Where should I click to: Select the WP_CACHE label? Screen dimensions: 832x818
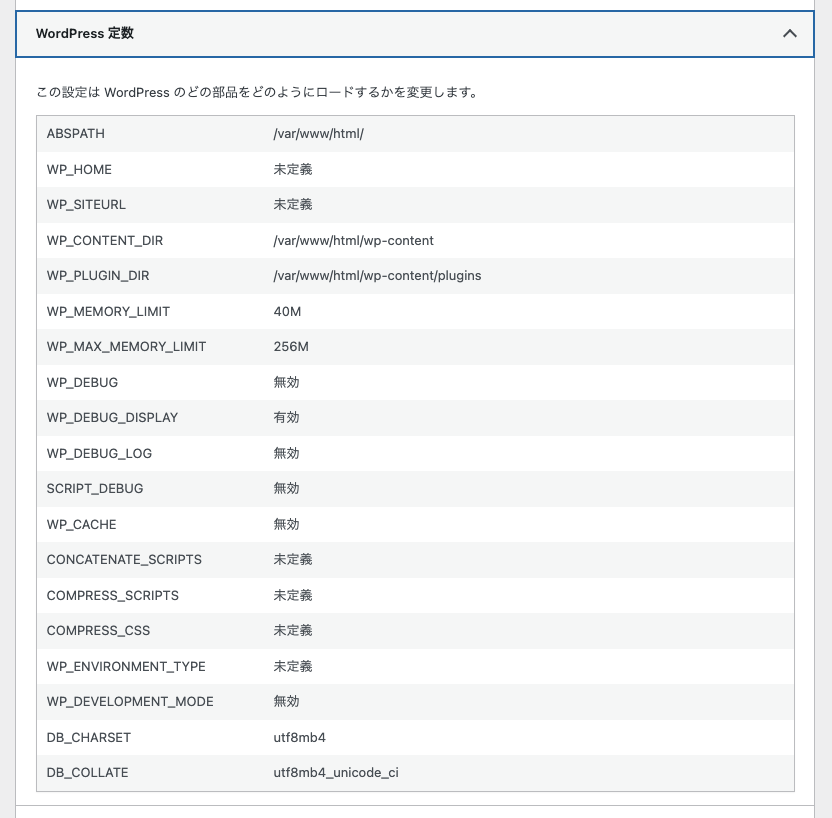coord(81,525)
